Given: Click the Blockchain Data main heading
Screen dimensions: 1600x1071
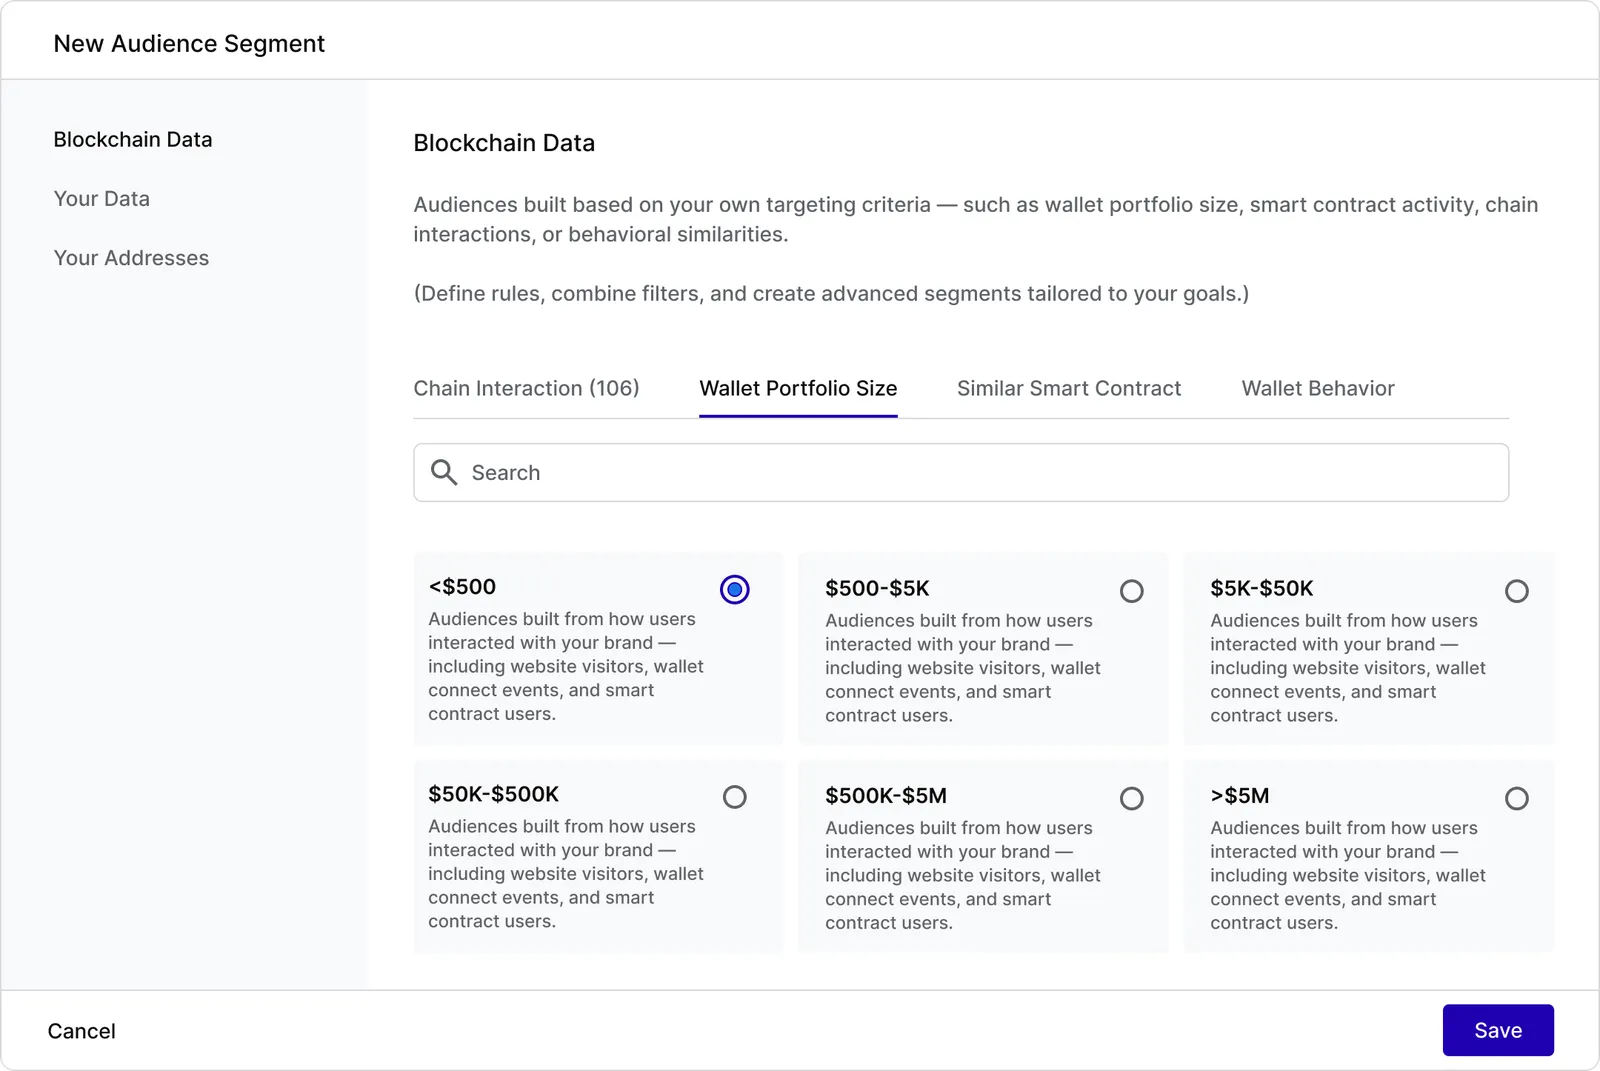Looking at the screenshot, I should pyautogui.click(x=504, y=143).
